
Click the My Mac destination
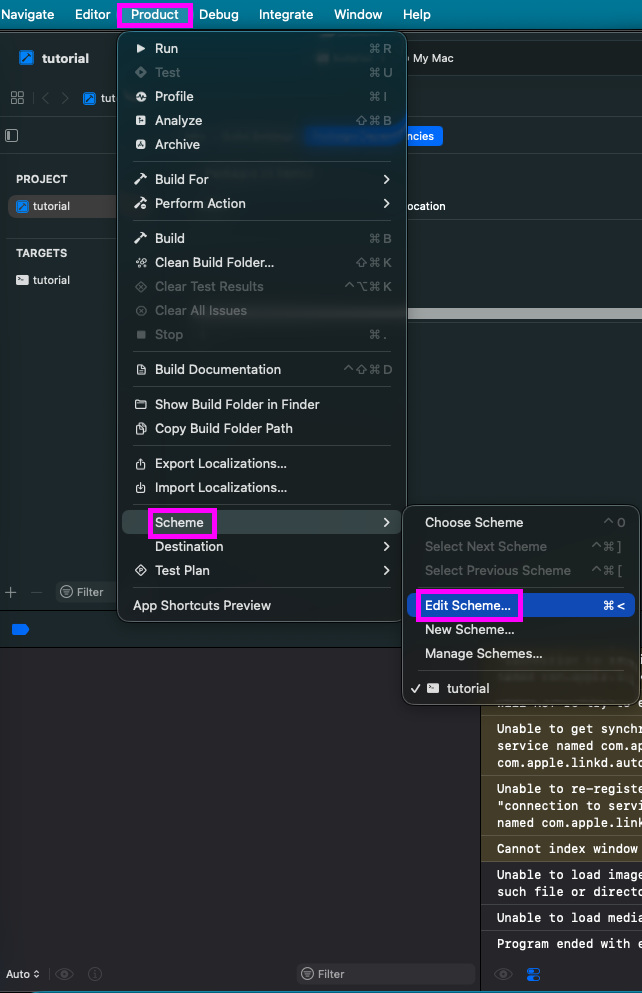[433, 58]
